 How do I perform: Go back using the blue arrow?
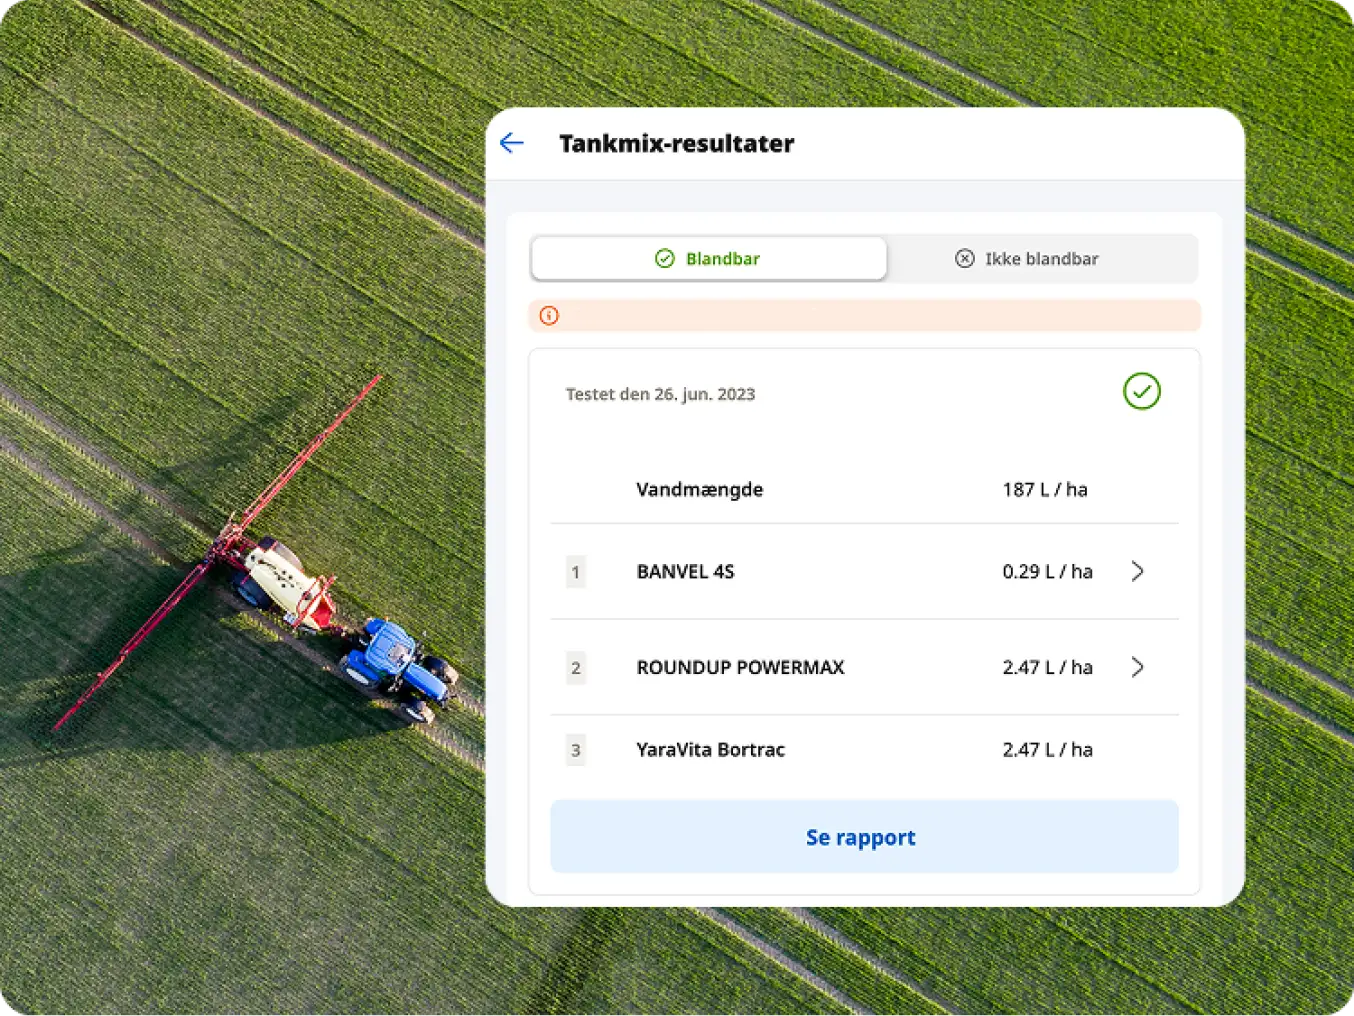coord(512,143)
